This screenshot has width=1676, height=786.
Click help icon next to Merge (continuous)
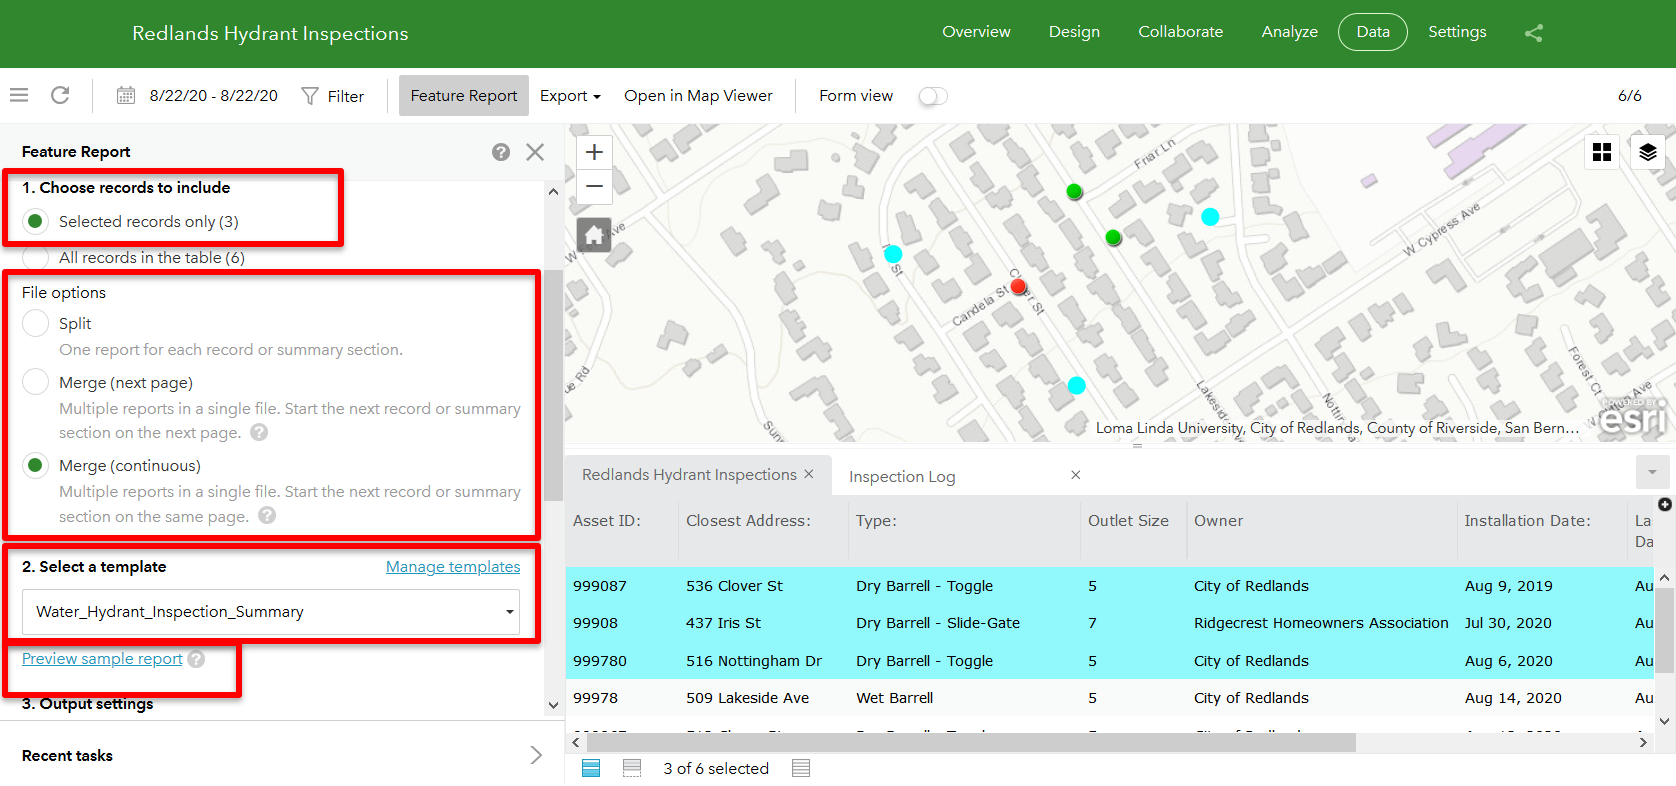tap(267, 515)
